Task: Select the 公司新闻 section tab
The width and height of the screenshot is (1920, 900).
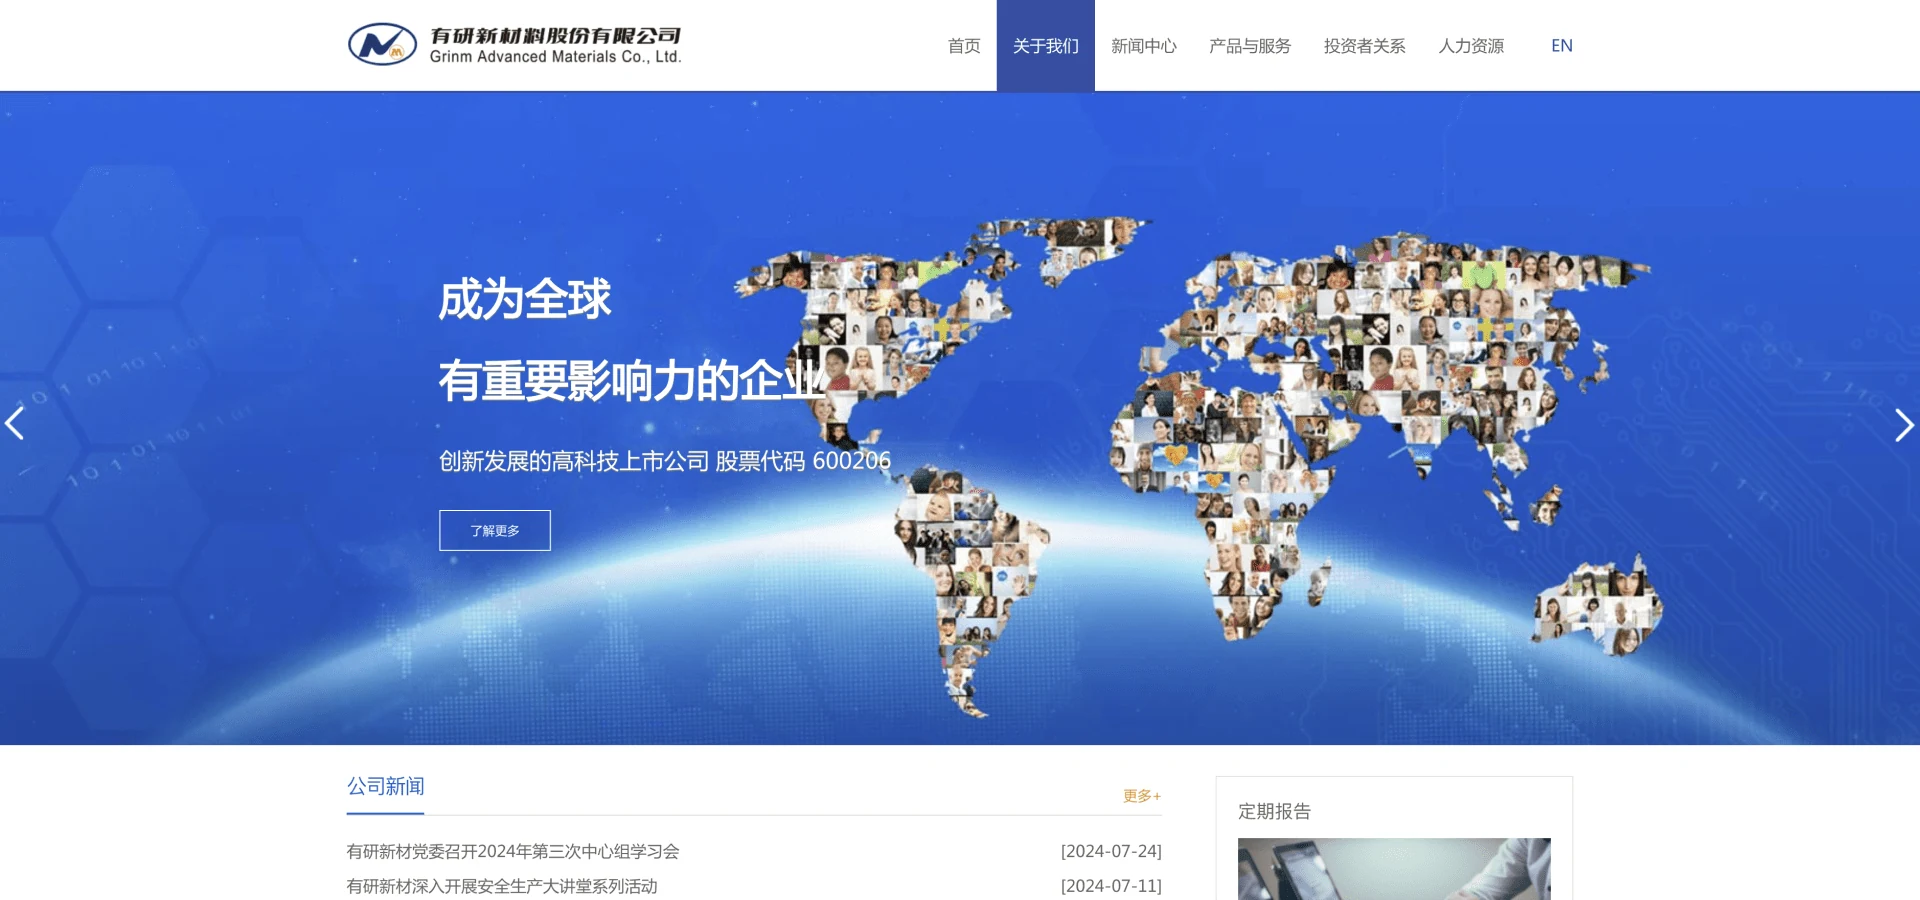Action: click(386, 787)
